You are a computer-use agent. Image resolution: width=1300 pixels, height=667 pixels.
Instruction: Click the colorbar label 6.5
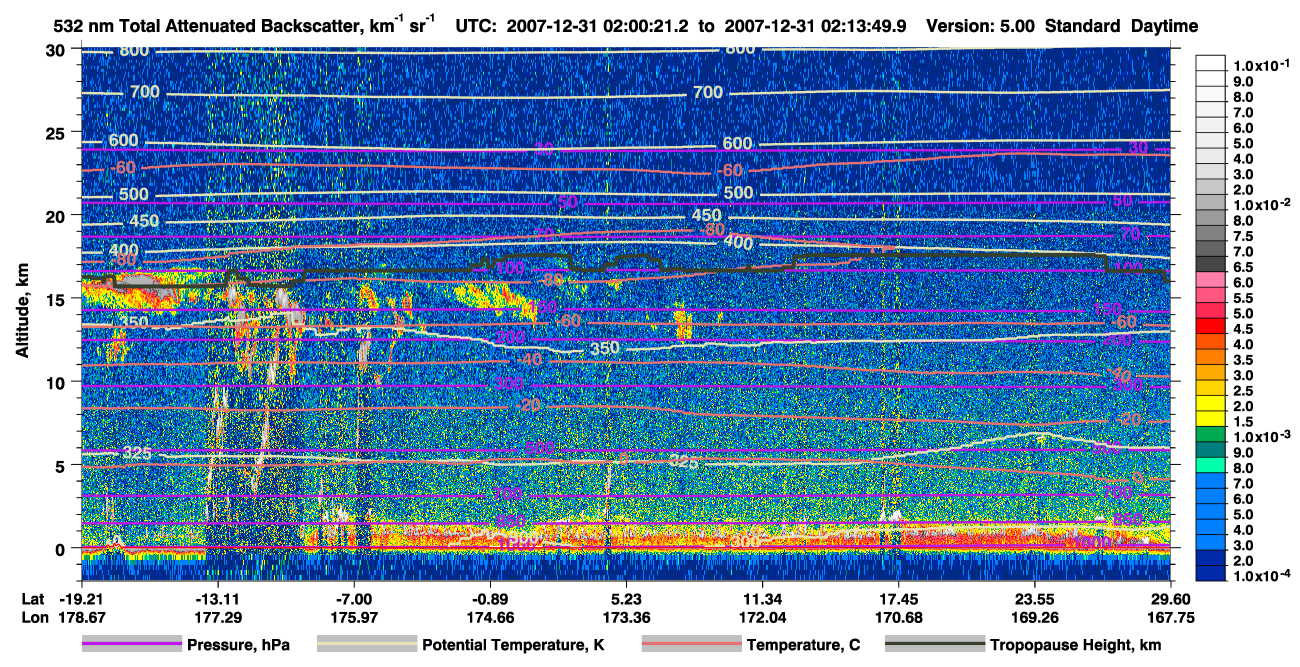(x=1243, y=267)
